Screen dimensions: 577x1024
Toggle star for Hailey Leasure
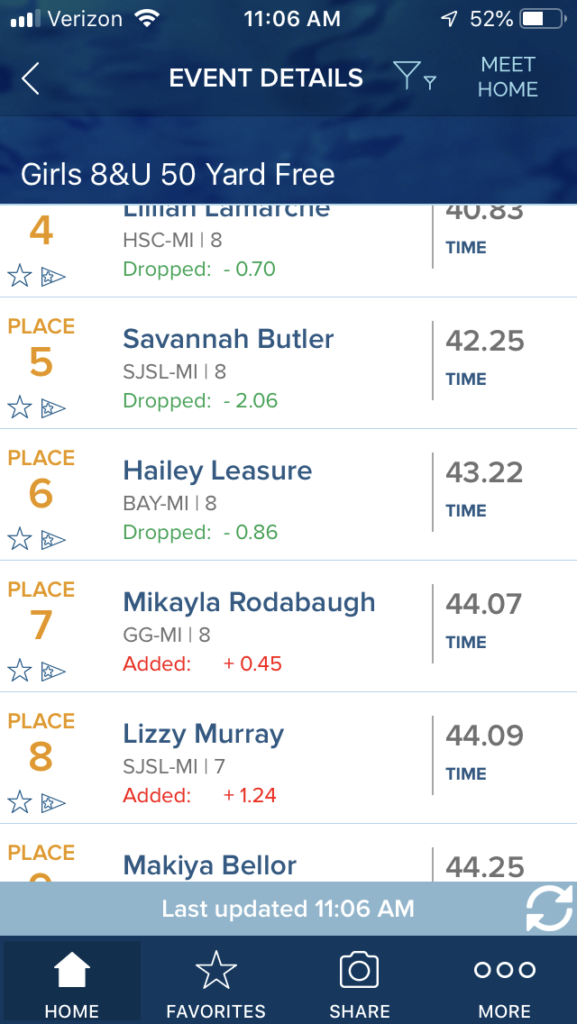(20, 539)
